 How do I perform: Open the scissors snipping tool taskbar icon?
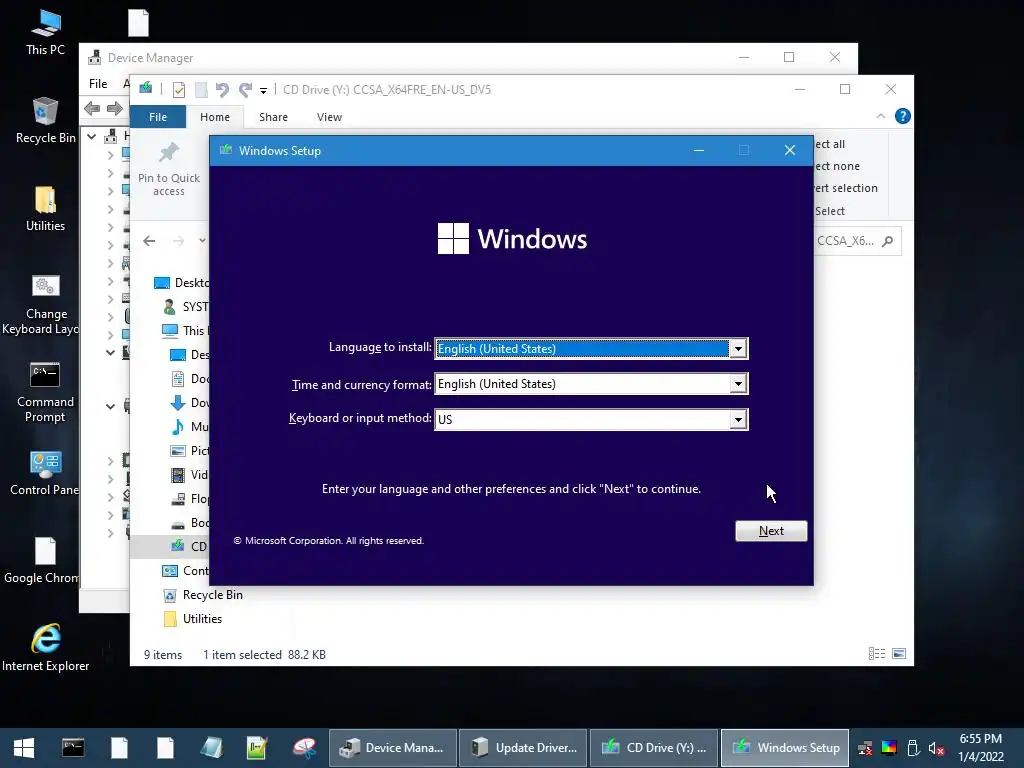coord(304,748)
